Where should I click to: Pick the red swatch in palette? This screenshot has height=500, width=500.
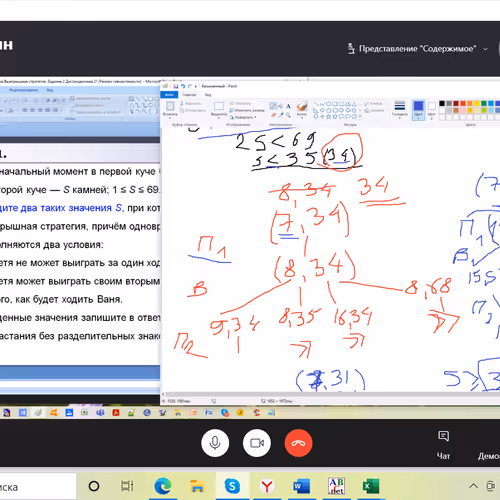[463, 104]
